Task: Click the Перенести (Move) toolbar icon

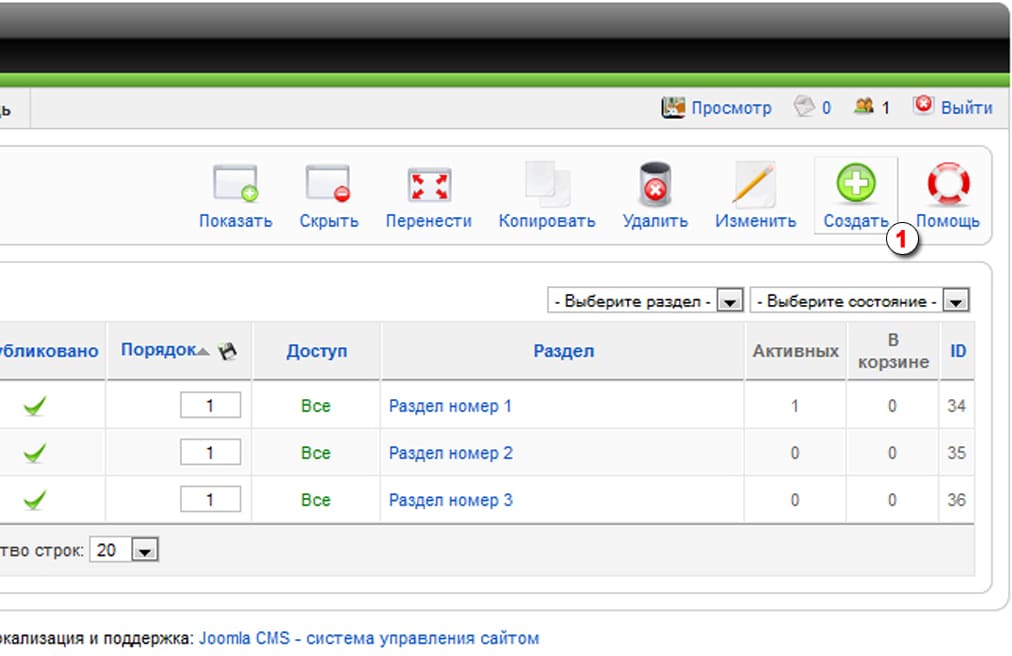Action: 429,186
